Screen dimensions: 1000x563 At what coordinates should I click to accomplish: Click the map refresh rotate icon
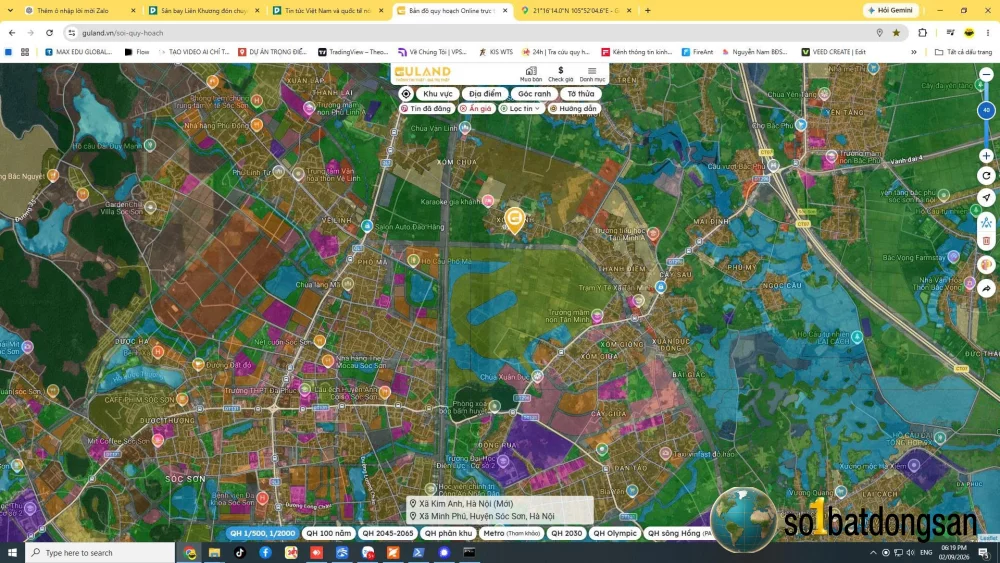(986, 175)
